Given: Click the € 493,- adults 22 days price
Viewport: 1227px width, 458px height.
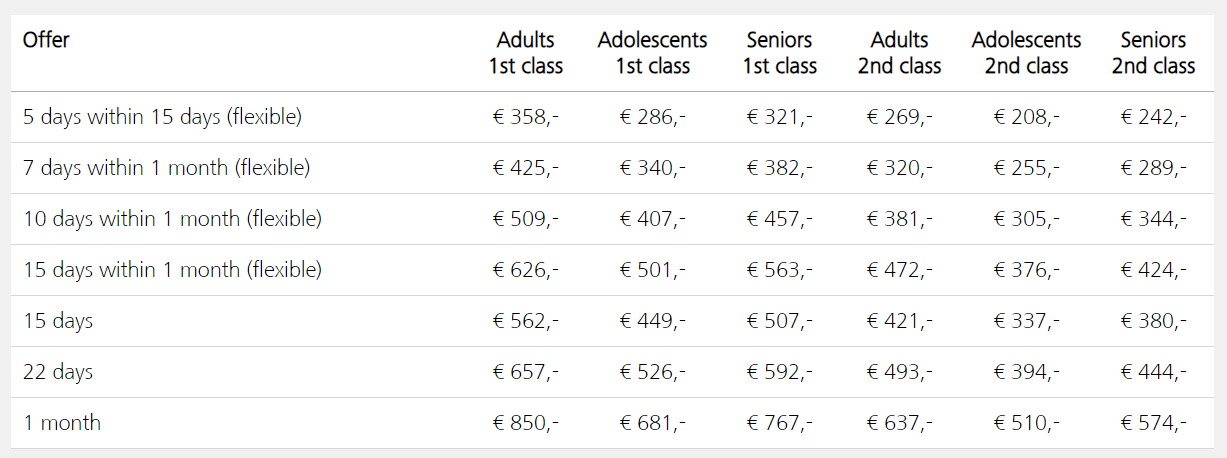Looking at the screenshot, I should point(899,372).
